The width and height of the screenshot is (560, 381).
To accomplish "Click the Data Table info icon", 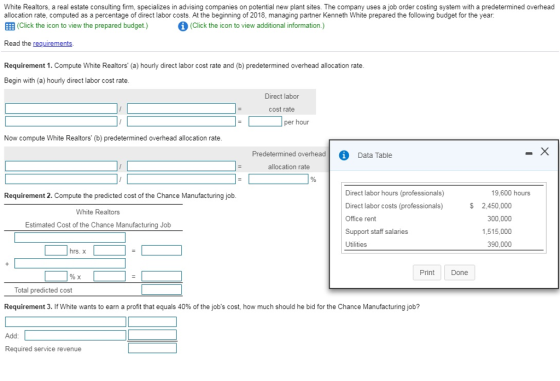I will (344, 155).
